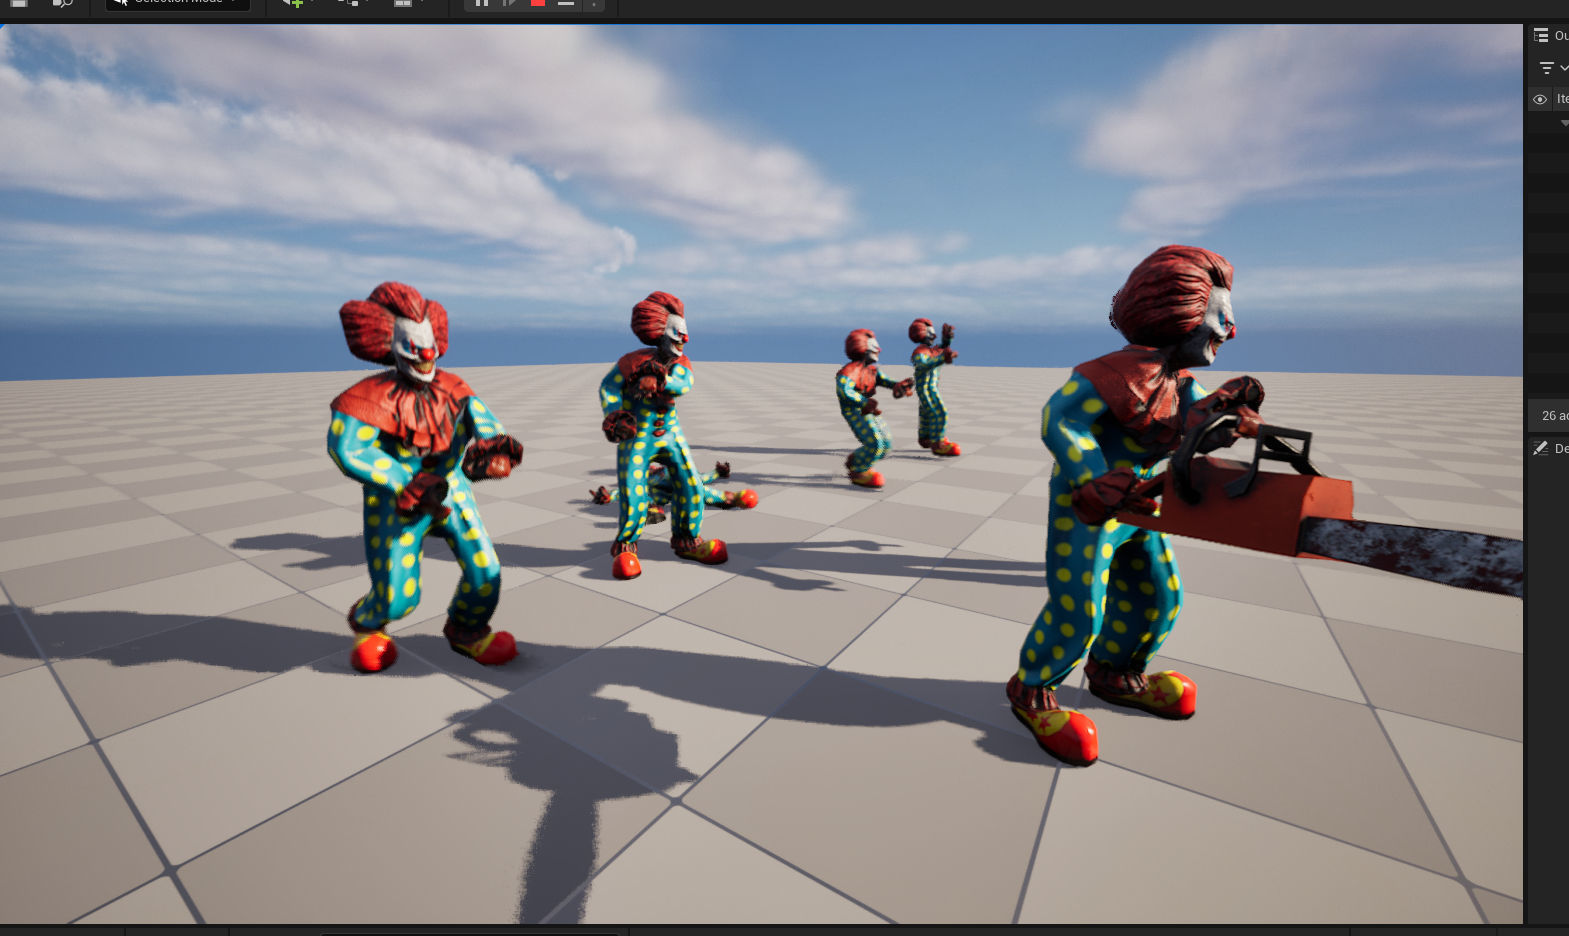Open the browse content icon beside Save
The width and height of the screenshot is (1569, 936).
pos(62,3)
